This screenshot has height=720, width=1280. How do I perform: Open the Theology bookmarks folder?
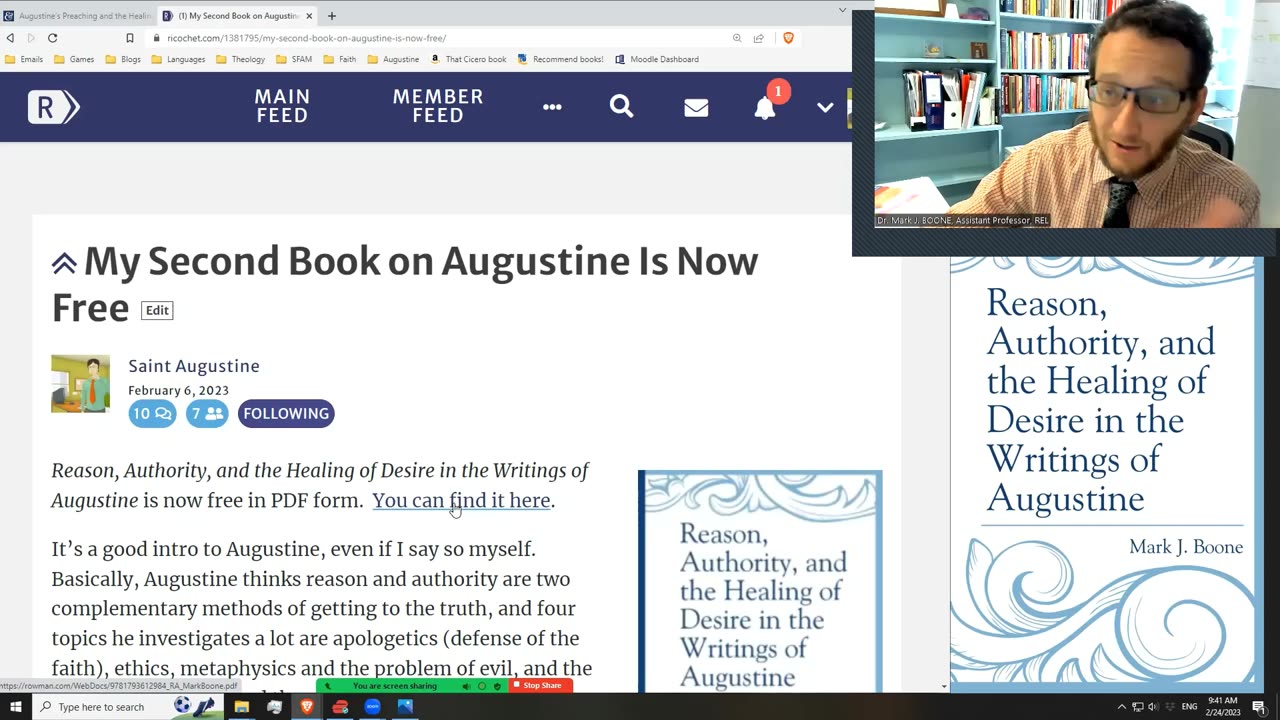[240, 59]
